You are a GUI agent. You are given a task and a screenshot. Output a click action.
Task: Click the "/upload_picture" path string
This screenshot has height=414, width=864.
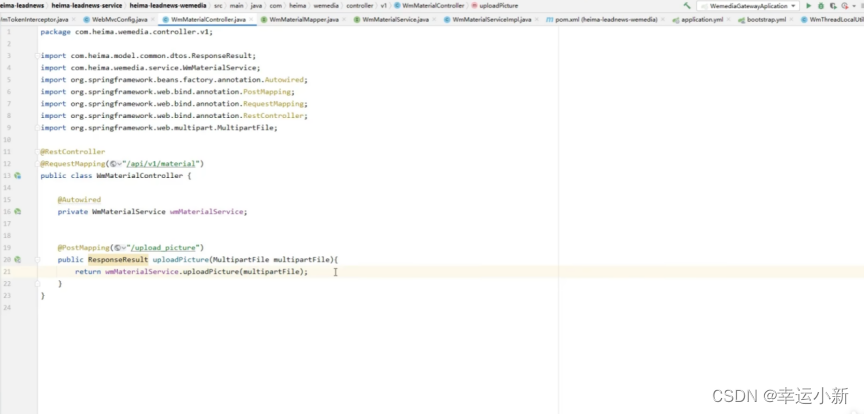pyautogui.click(x=165, y=248)
